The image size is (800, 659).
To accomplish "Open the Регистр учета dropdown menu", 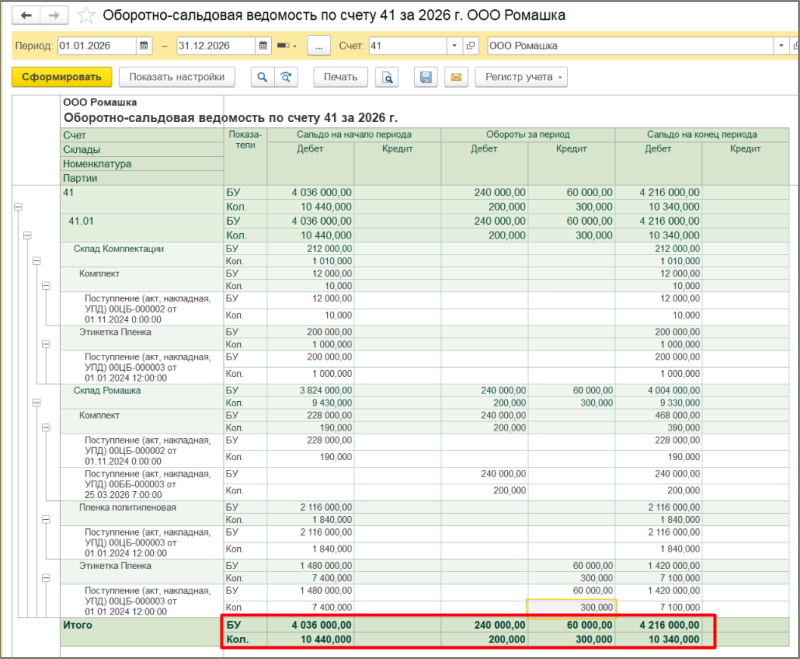I will pyautogui.click(x=520, y=77).
